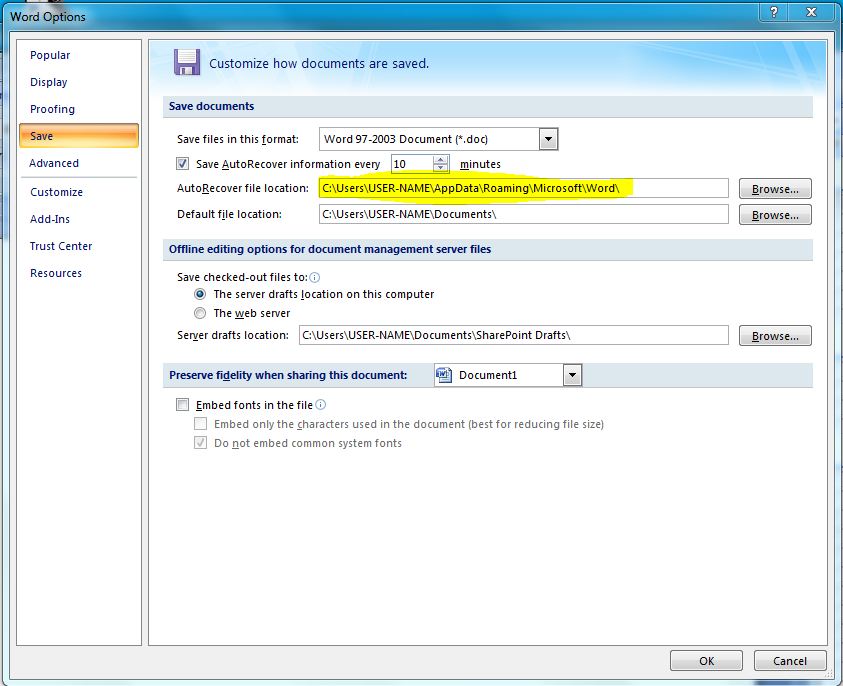Select The server drafts location on this computer
This screenshot has width=843, height=686.
(x=201, y=295)
